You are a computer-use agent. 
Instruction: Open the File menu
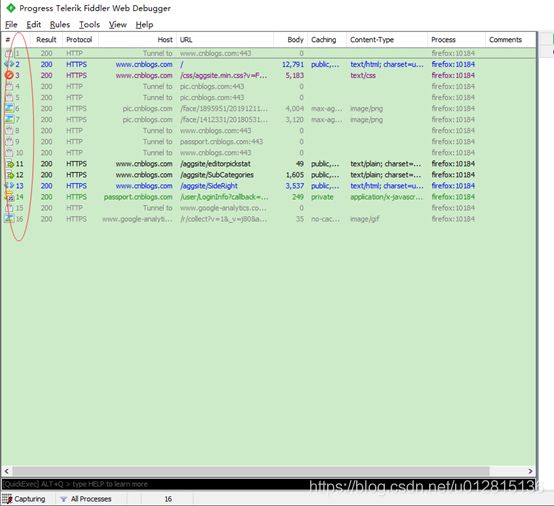11,25
